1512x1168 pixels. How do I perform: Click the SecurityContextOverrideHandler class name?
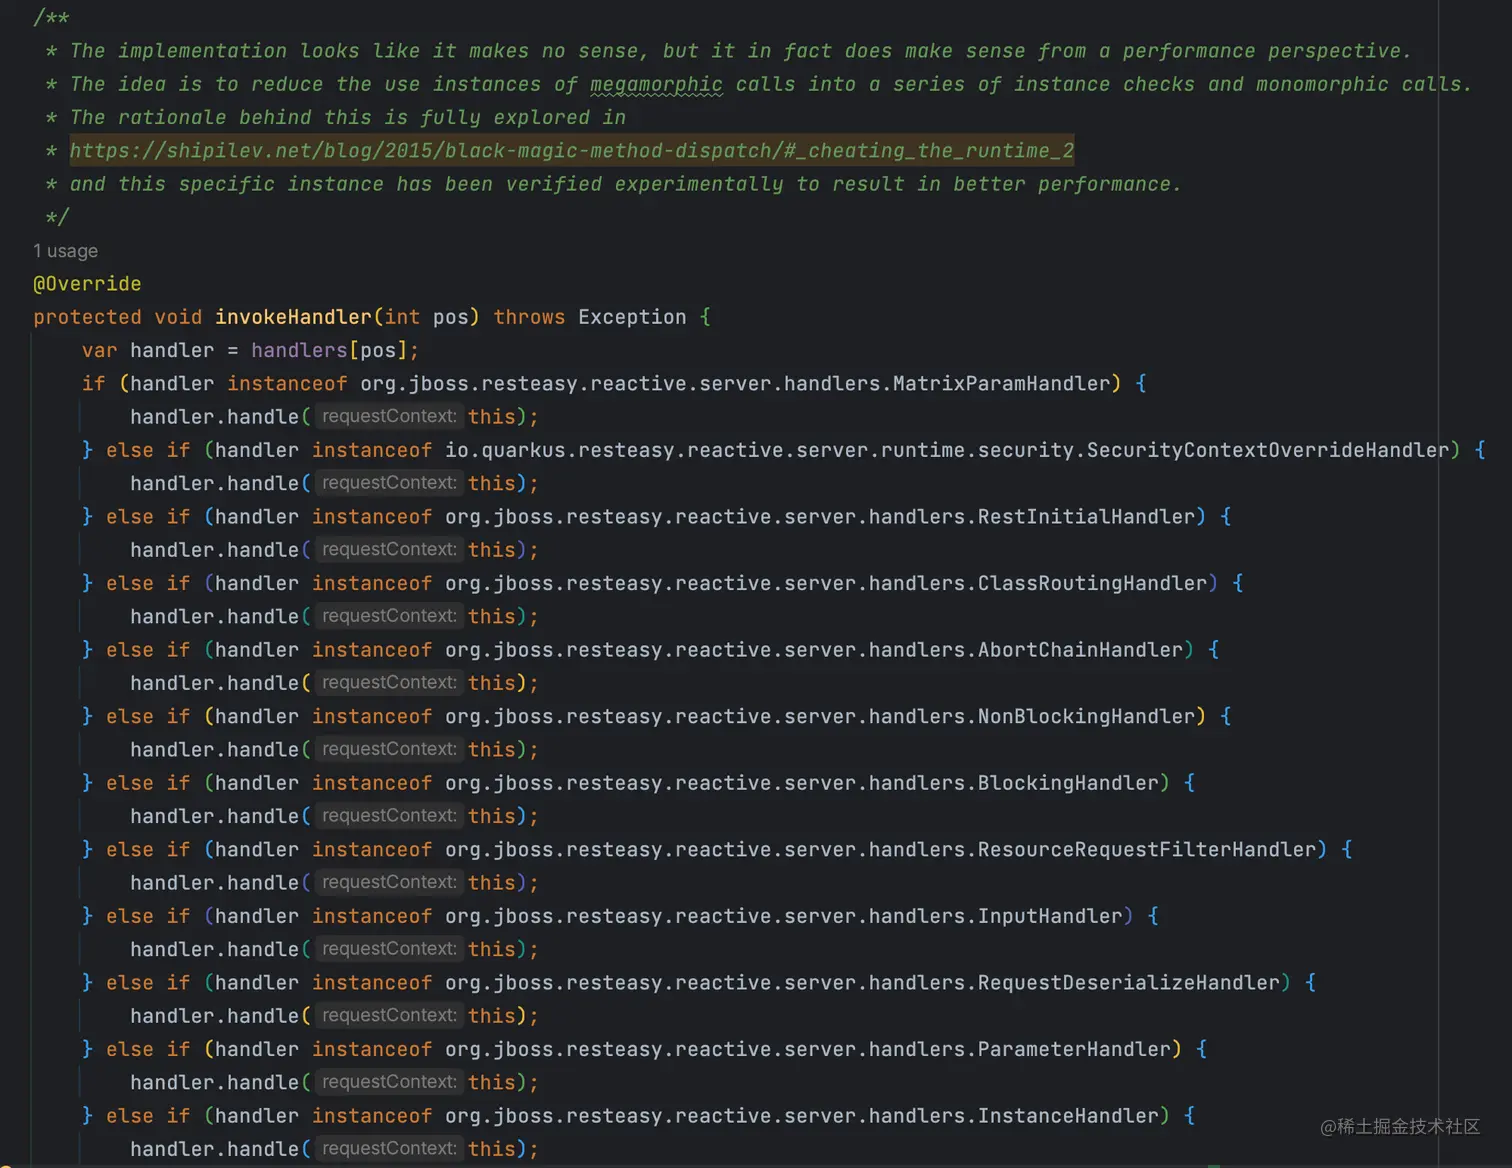click(x=1268, y=451)
